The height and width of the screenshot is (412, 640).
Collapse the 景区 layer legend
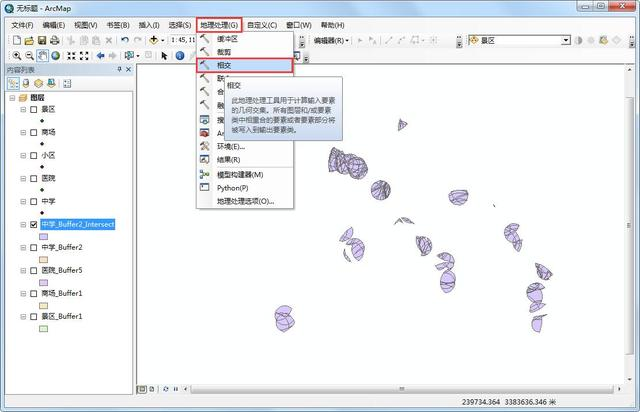coord(23,109)
